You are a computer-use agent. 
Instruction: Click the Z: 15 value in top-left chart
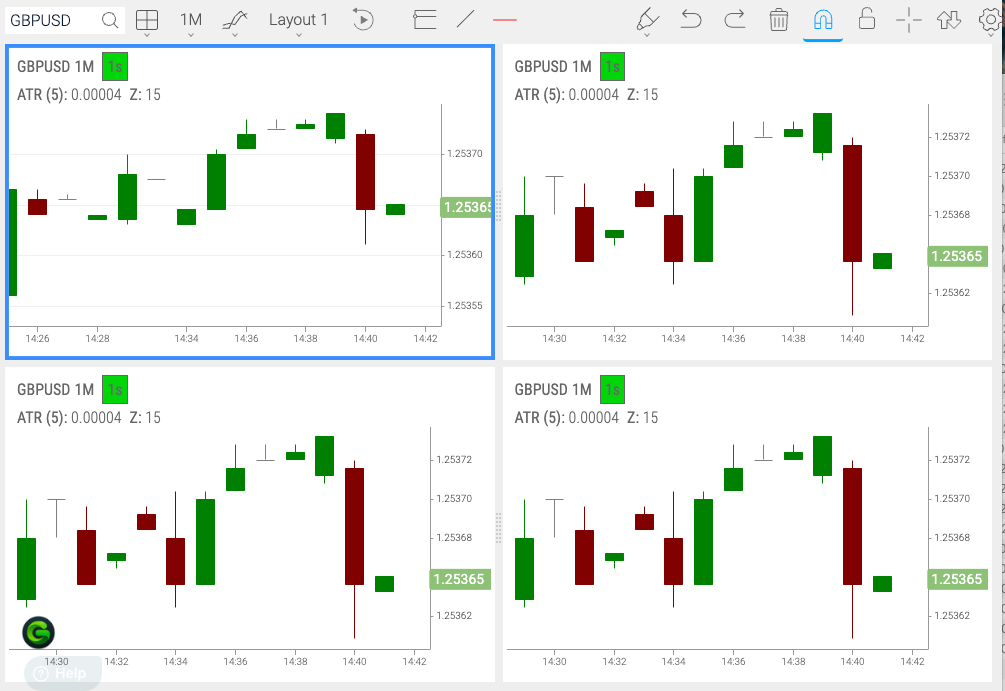[x=145, y=95]
